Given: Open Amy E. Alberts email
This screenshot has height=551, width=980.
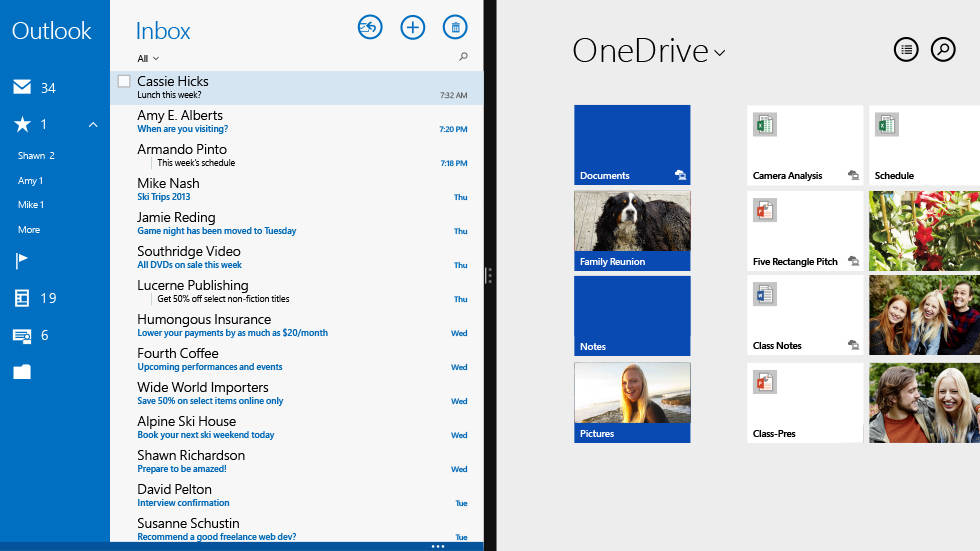Looking at the screenshot, I should 297,122.
